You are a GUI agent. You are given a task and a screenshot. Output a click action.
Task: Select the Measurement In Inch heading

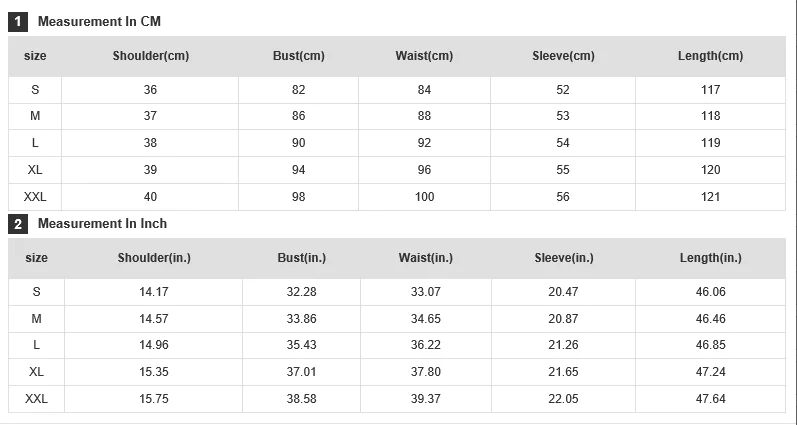(x=102, y=224)
